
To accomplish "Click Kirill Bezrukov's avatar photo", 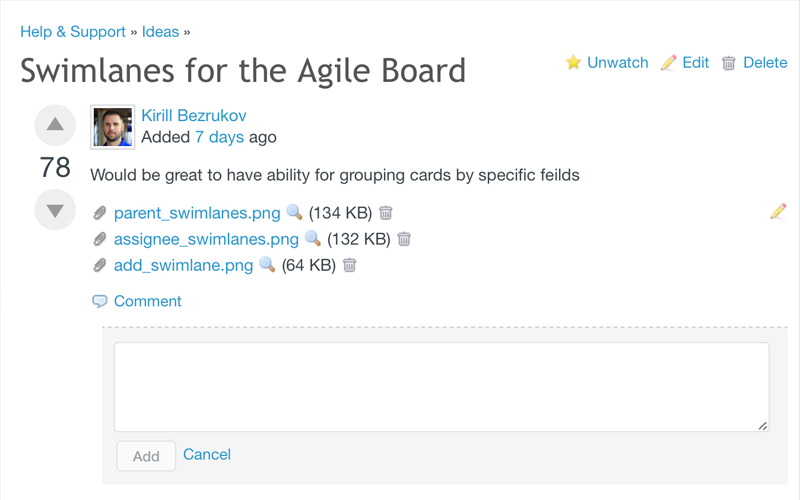I will (x=113, y=126).
